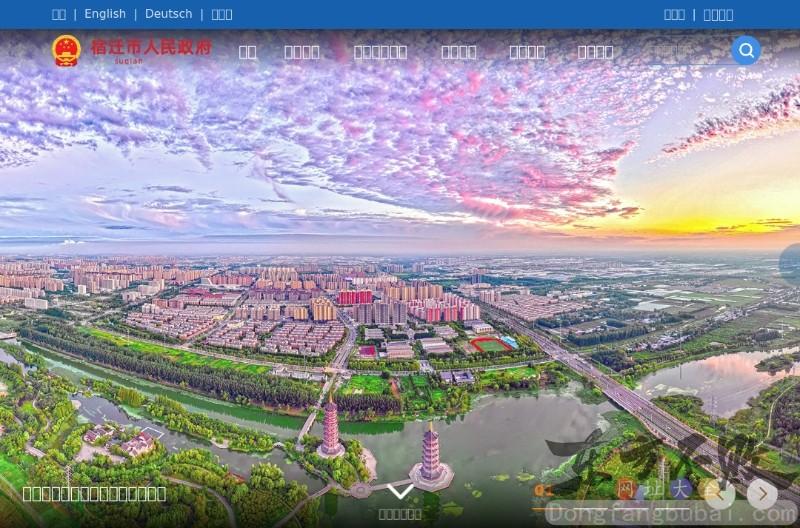Click the scroll-down chevron arrow
This screenshot has width=800, height=528.
[x=400, y=491]
